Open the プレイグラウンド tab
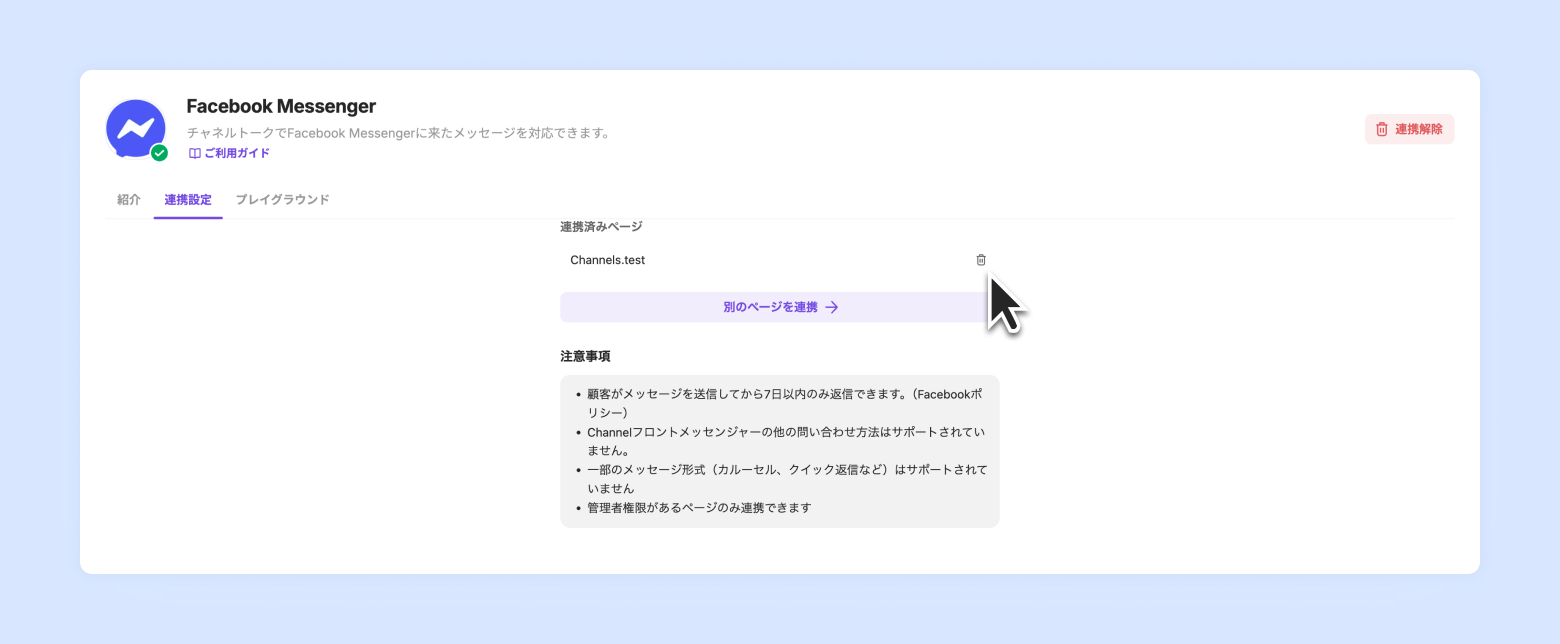 pyautogui.click(x=282, y=199)
